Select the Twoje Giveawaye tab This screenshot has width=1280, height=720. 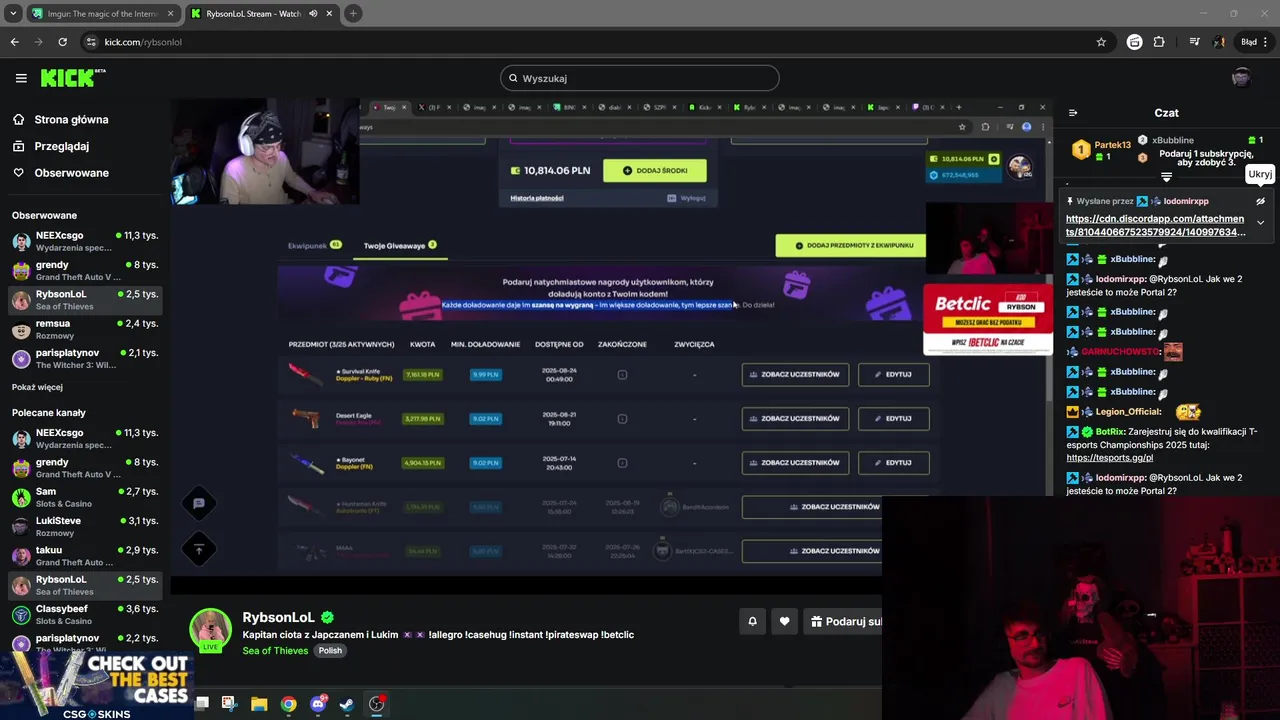pos(399,245)
